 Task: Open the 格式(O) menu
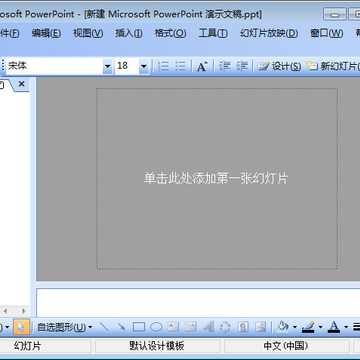(x=170, y=33)
